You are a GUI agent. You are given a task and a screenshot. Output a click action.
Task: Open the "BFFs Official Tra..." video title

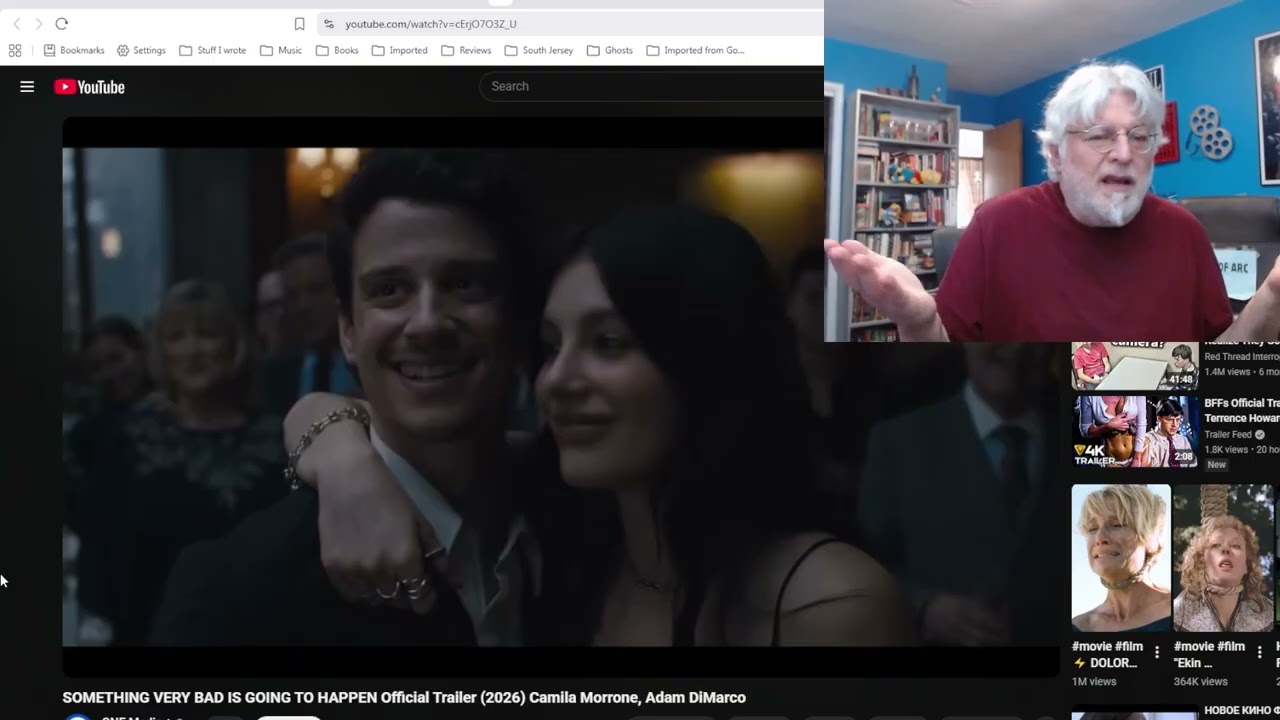click(x=1242, y=410)
